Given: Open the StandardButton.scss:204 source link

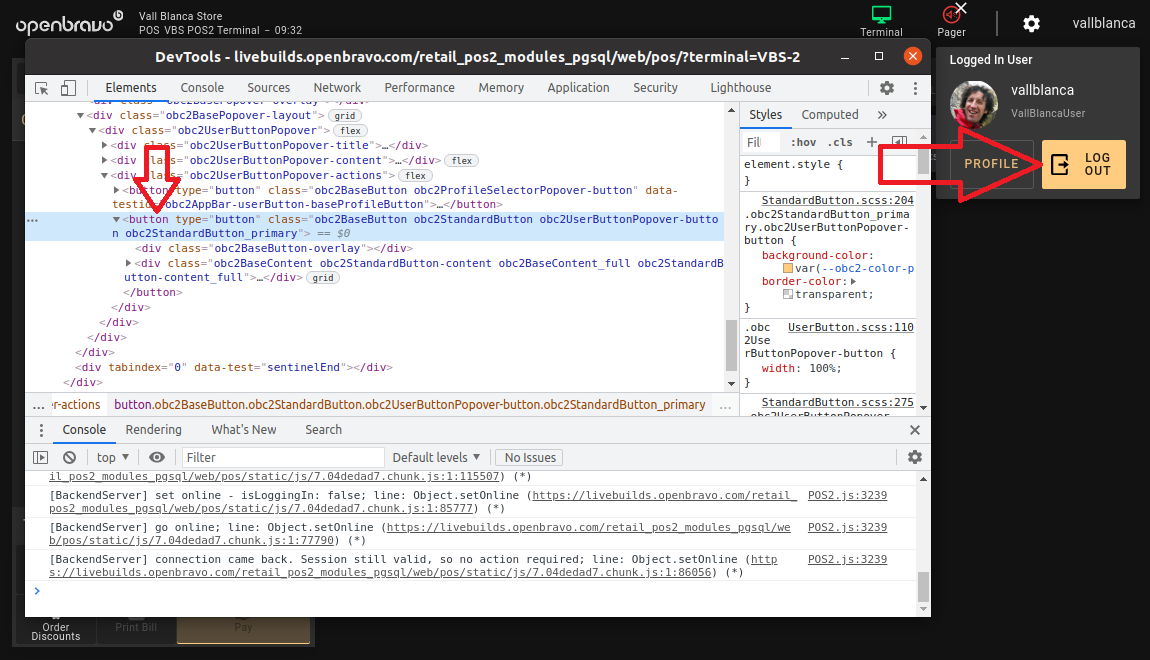Looking at the screenshot, I should pyautogui.click(x=837, y=200).
